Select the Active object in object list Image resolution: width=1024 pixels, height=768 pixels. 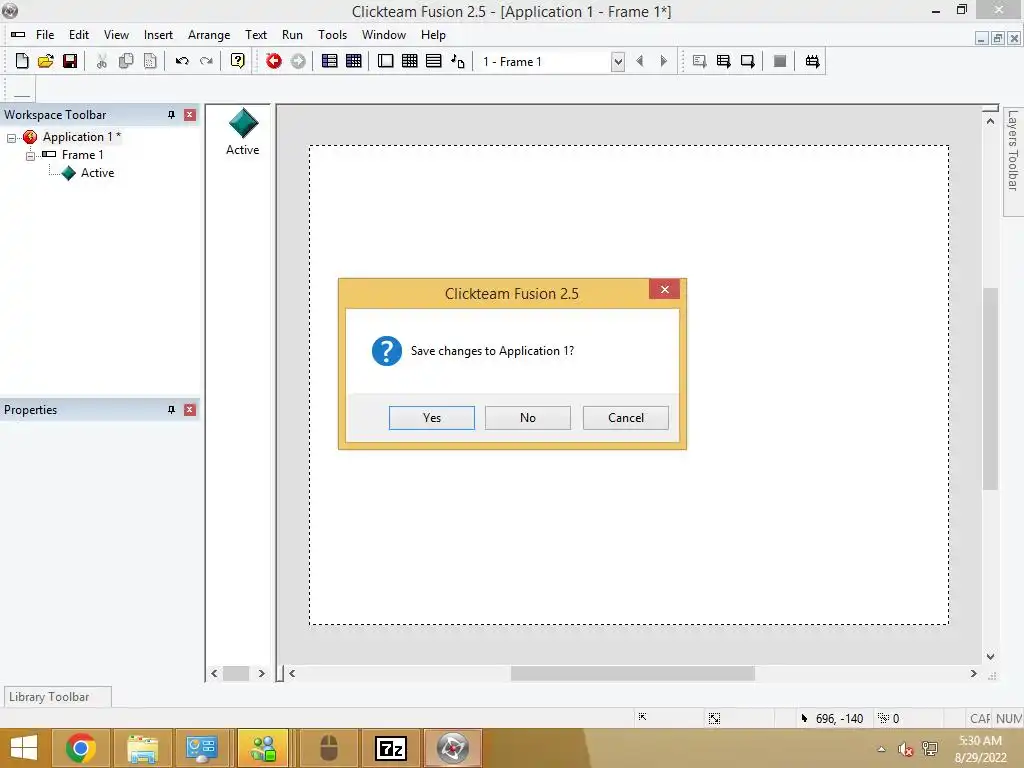(242, 132)
